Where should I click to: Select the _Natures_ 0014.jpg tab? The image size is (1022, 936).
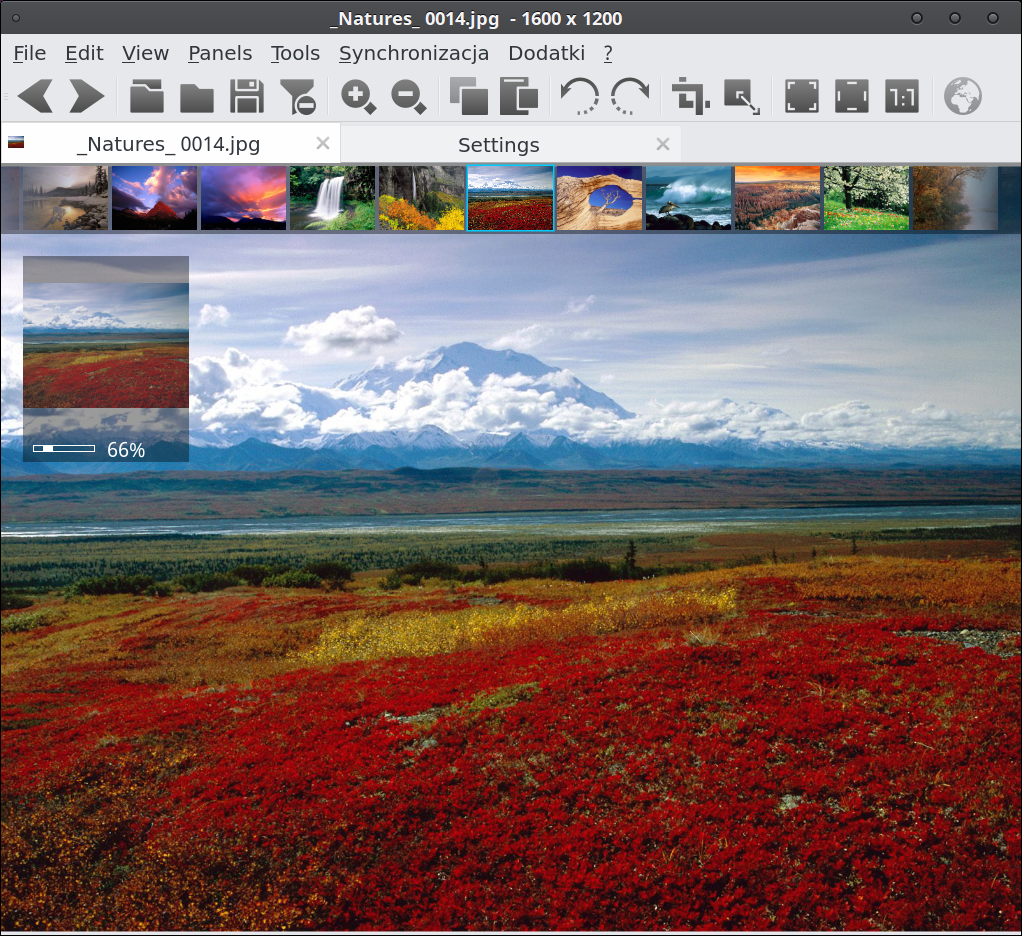169,144
